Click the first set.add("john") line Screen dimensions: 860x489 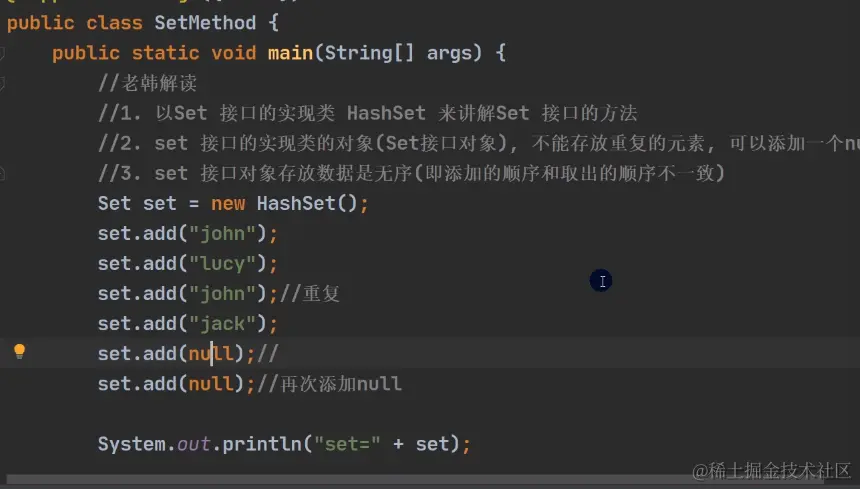click(x=188, y=234)
